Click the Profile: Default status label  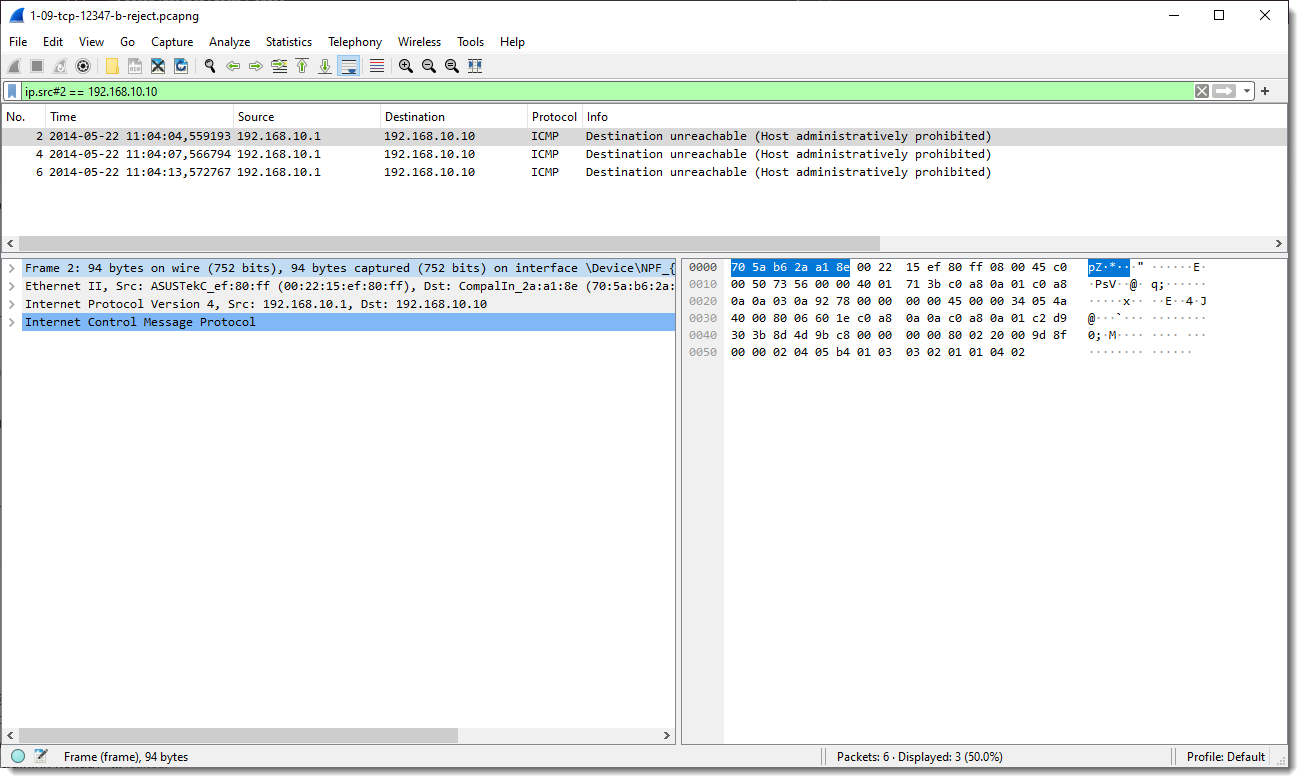click(x=1225, y=757)
